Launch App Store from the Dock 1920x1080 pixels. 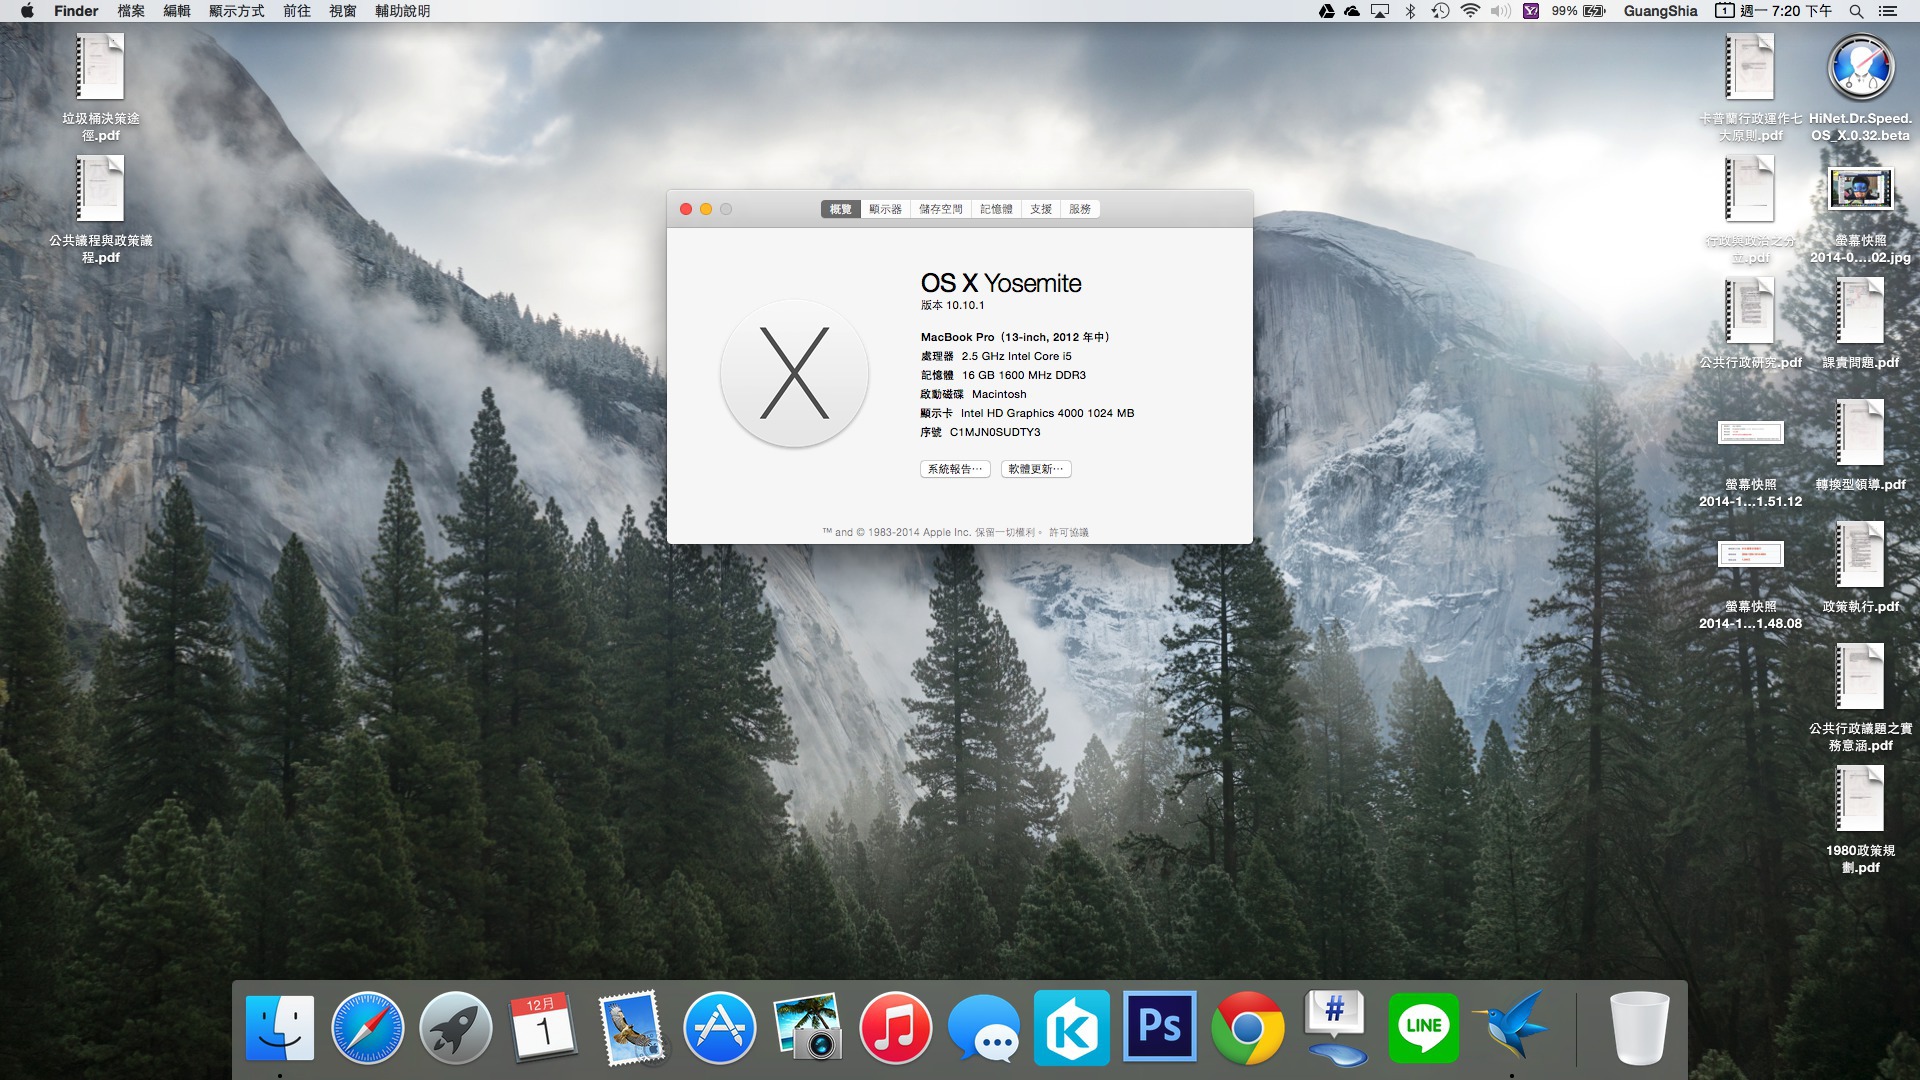pyautogui.click(x=720, y=1028)
